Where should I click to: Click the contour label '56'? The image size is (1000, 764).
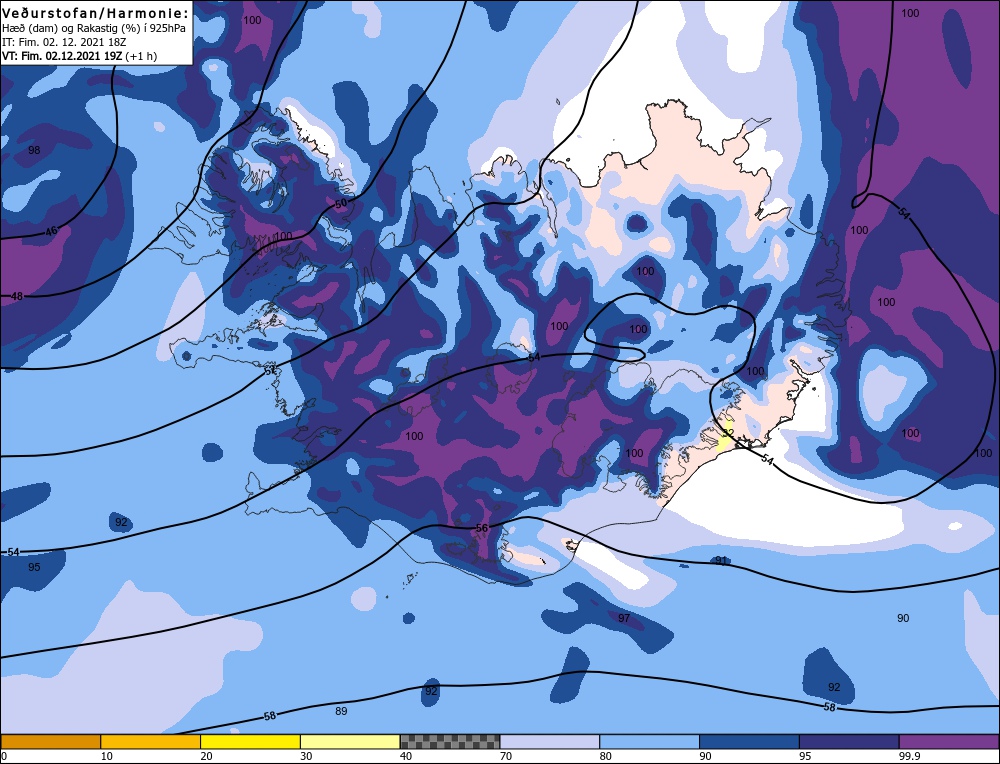(482, 528)
